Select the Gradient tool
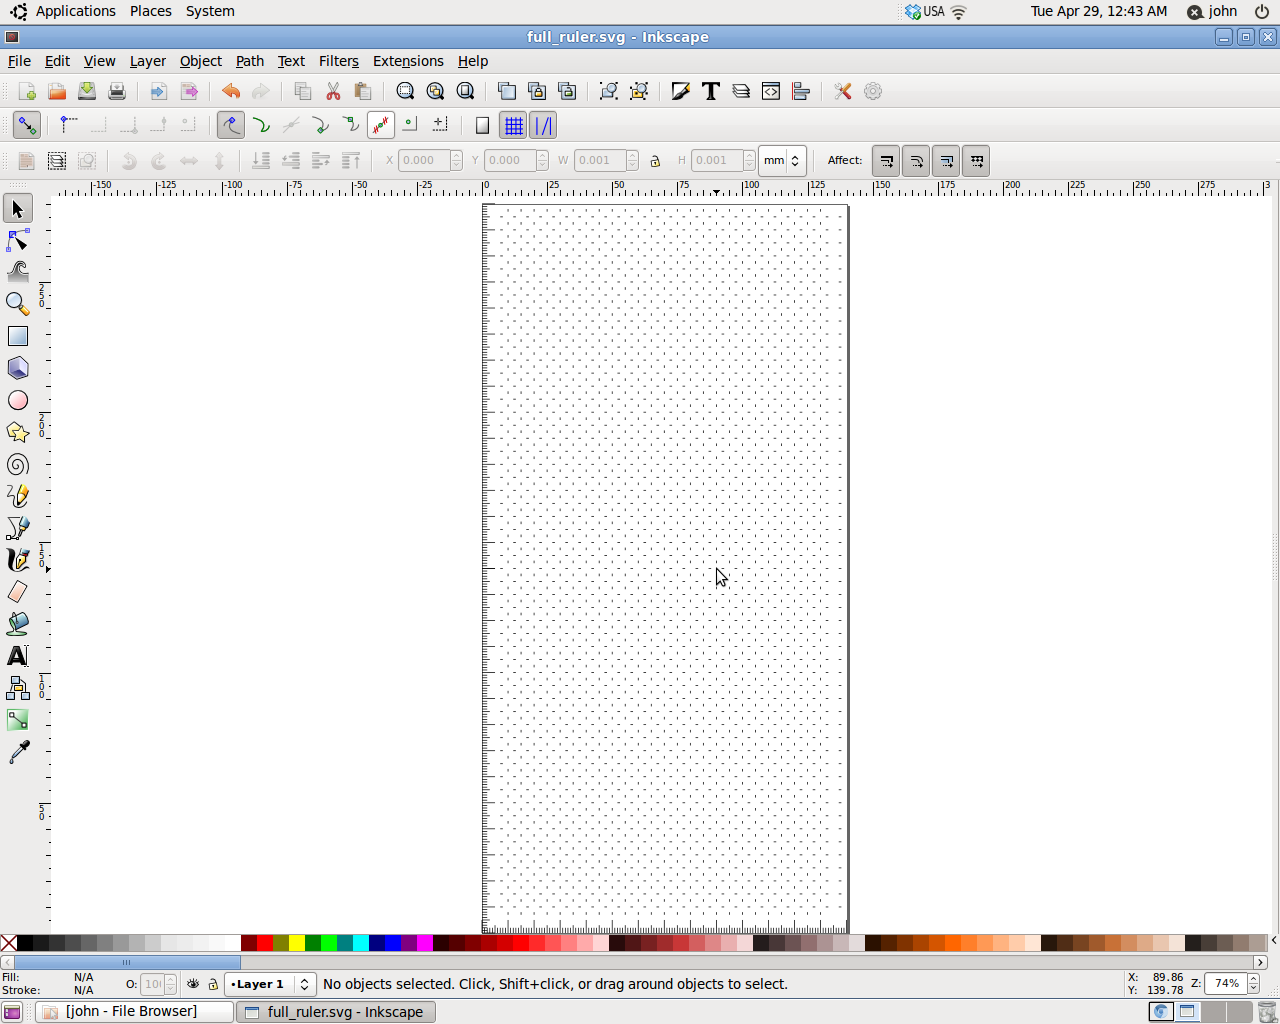The width and height of the screenshot is (1280, 1024). coord(18,720)
